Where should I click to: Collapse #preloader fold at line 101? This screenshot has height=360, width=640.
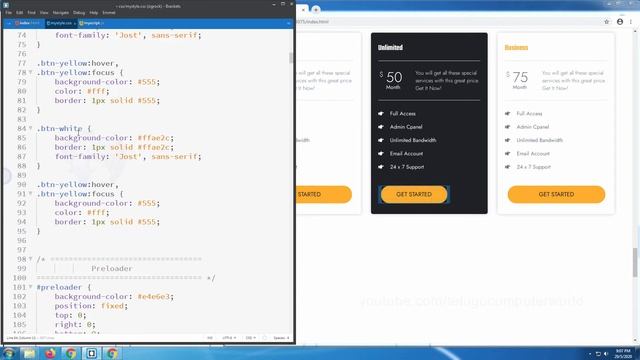tap(31, 287)
